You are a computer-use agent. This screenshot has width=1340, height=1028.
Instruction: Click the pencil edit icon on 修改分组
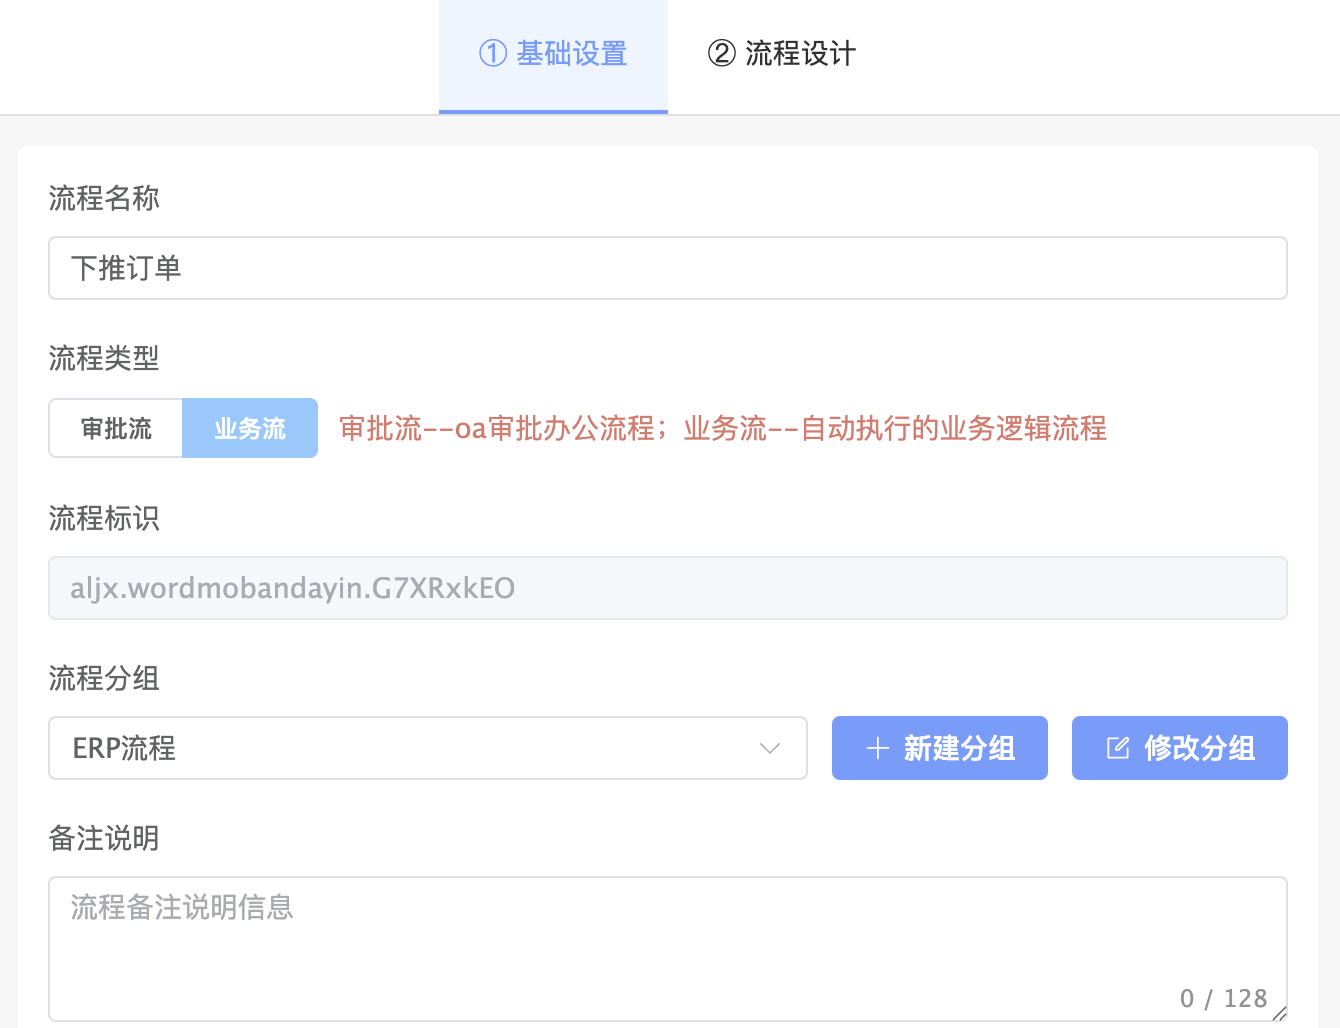point(1118,748)
